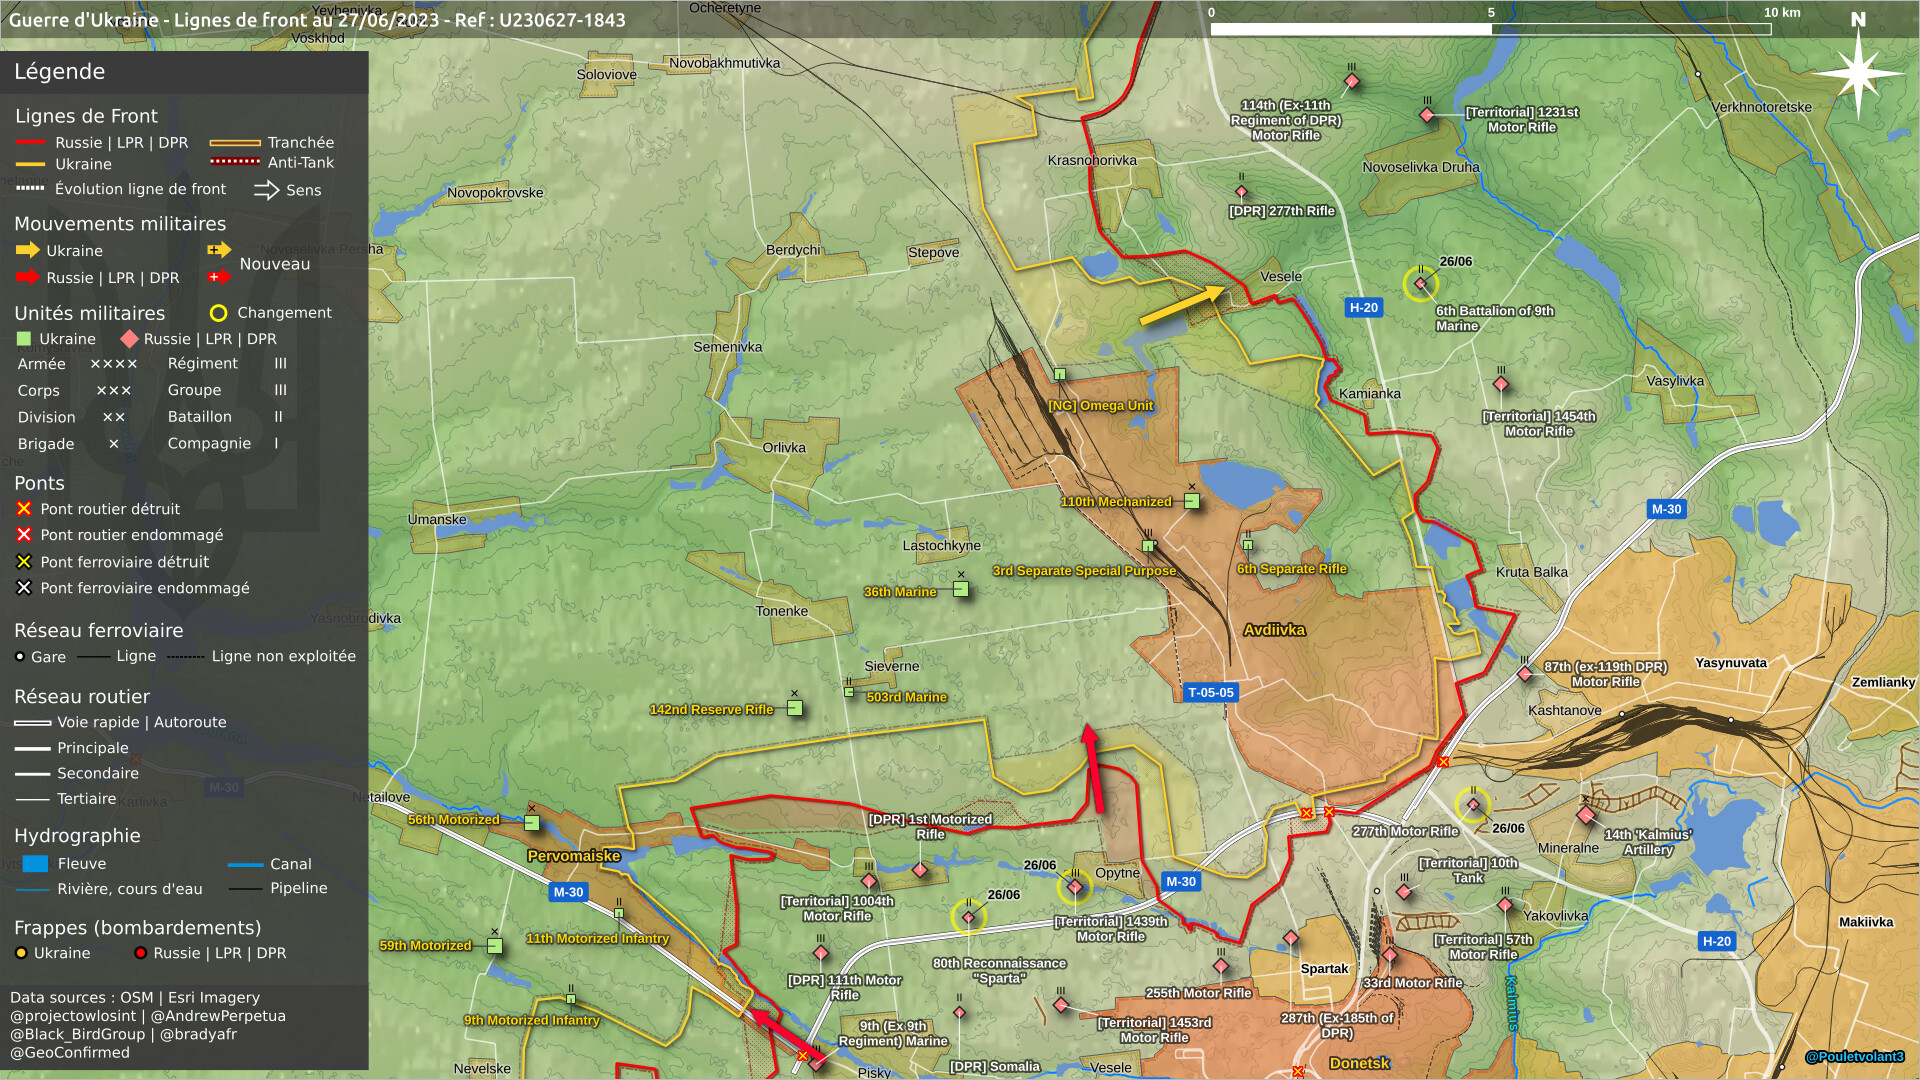
Task: Click the yellow Changement circle in legend
Action: tap(218, 313)
